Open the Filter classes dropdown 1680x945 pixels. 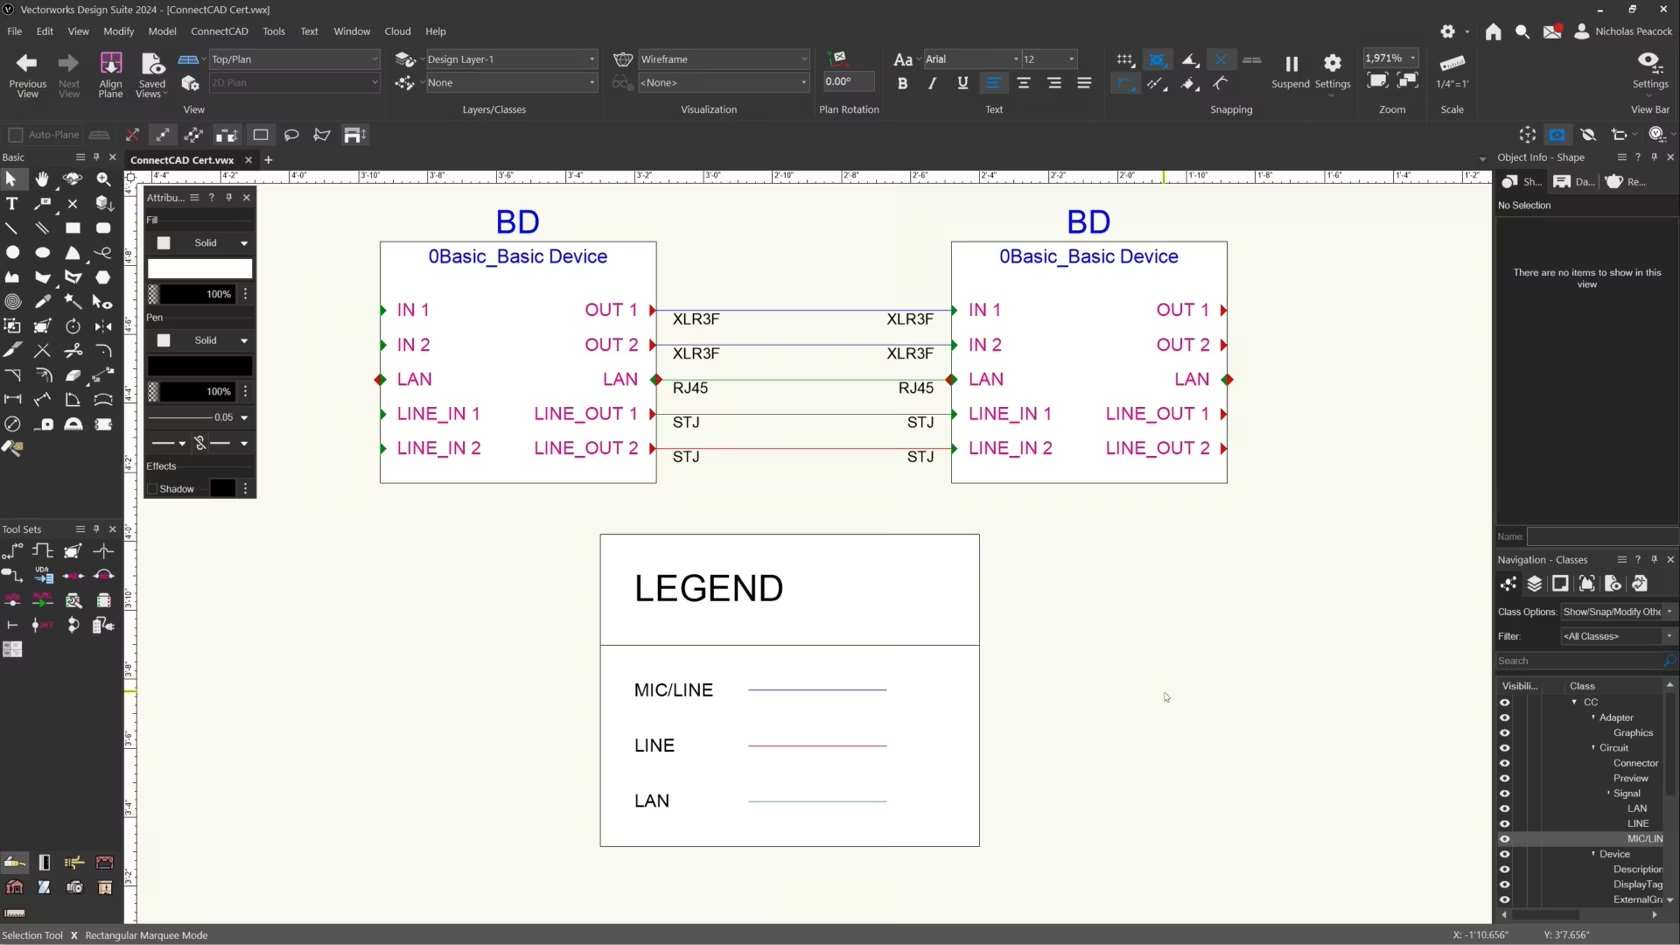1616,636
